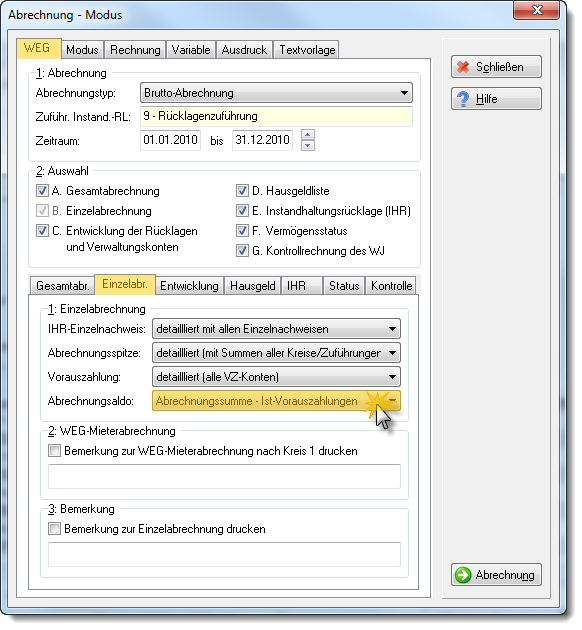Open the Kontrolle sub-tab

391,286
